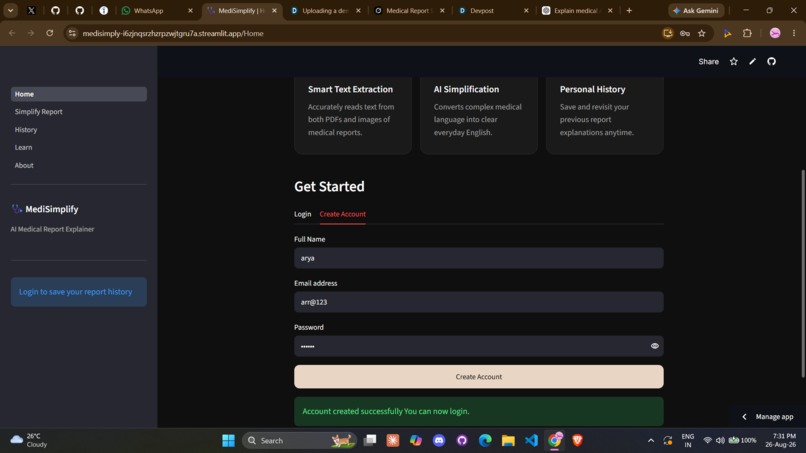Open the password manager key icon
The height and width of the screenshot is (453, 806).
pos(685,33)
